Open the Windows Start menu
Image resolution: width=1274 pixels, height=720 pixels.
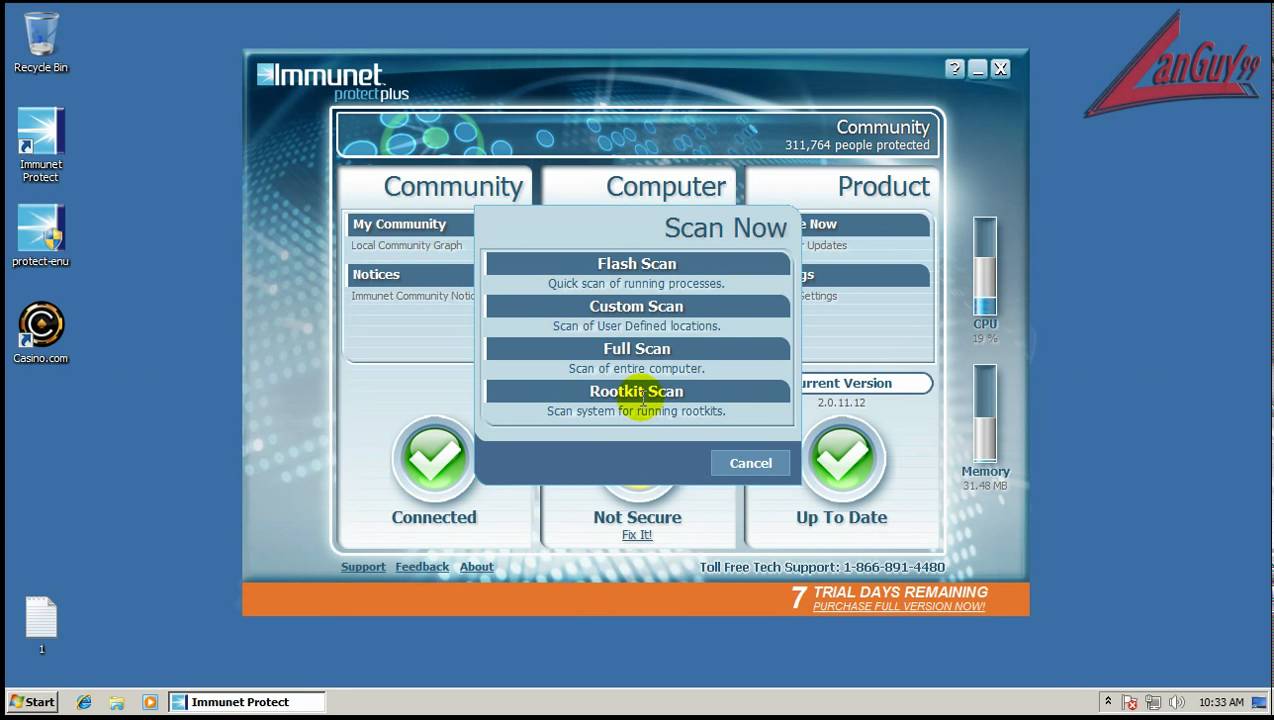click(x=32, y=702)
